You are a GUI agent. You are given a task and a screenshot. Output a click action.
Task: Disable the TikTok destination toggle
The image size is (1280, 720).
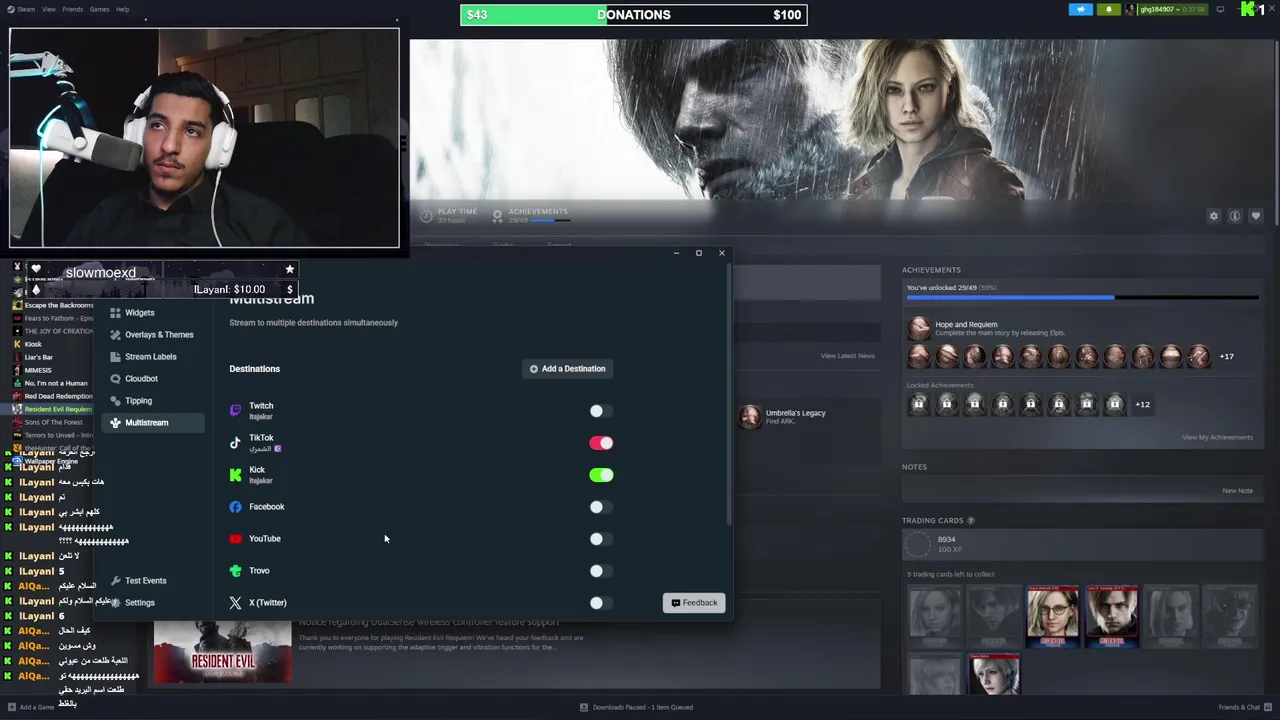coord(600,443)
